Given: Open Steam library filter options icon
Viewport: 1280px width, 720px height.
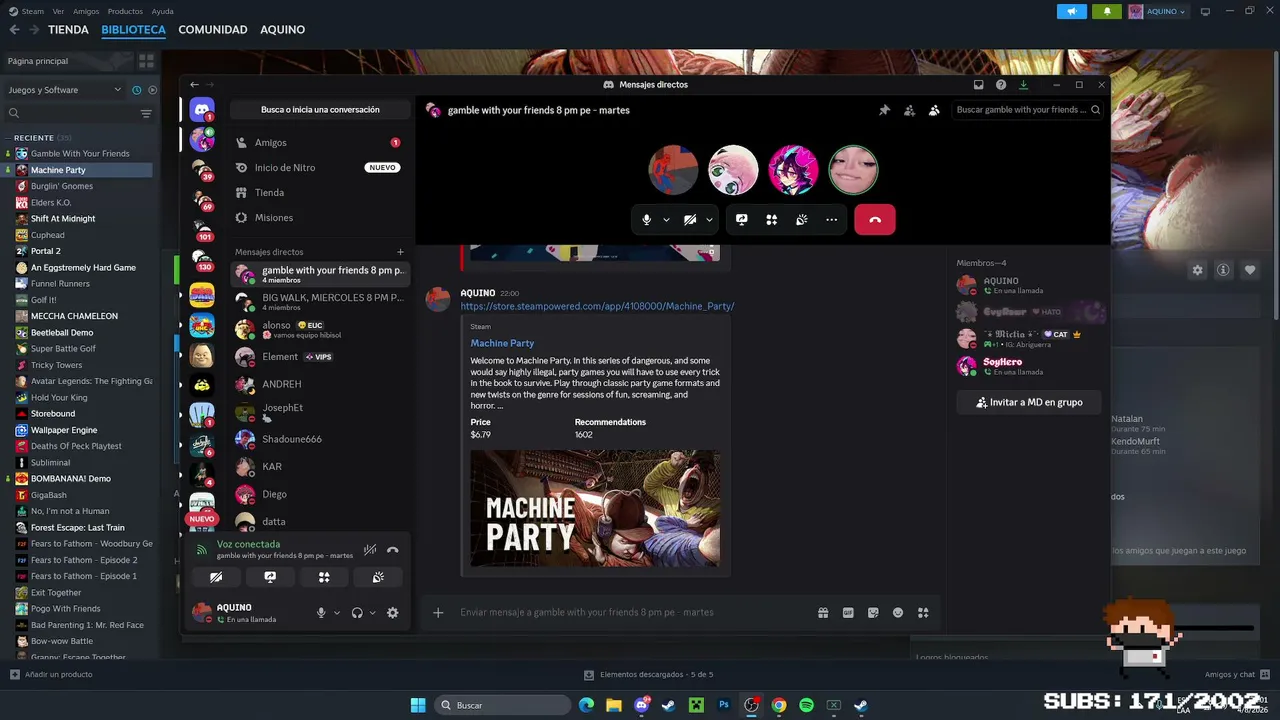Looking at the screenshot, I should (146, 114).
